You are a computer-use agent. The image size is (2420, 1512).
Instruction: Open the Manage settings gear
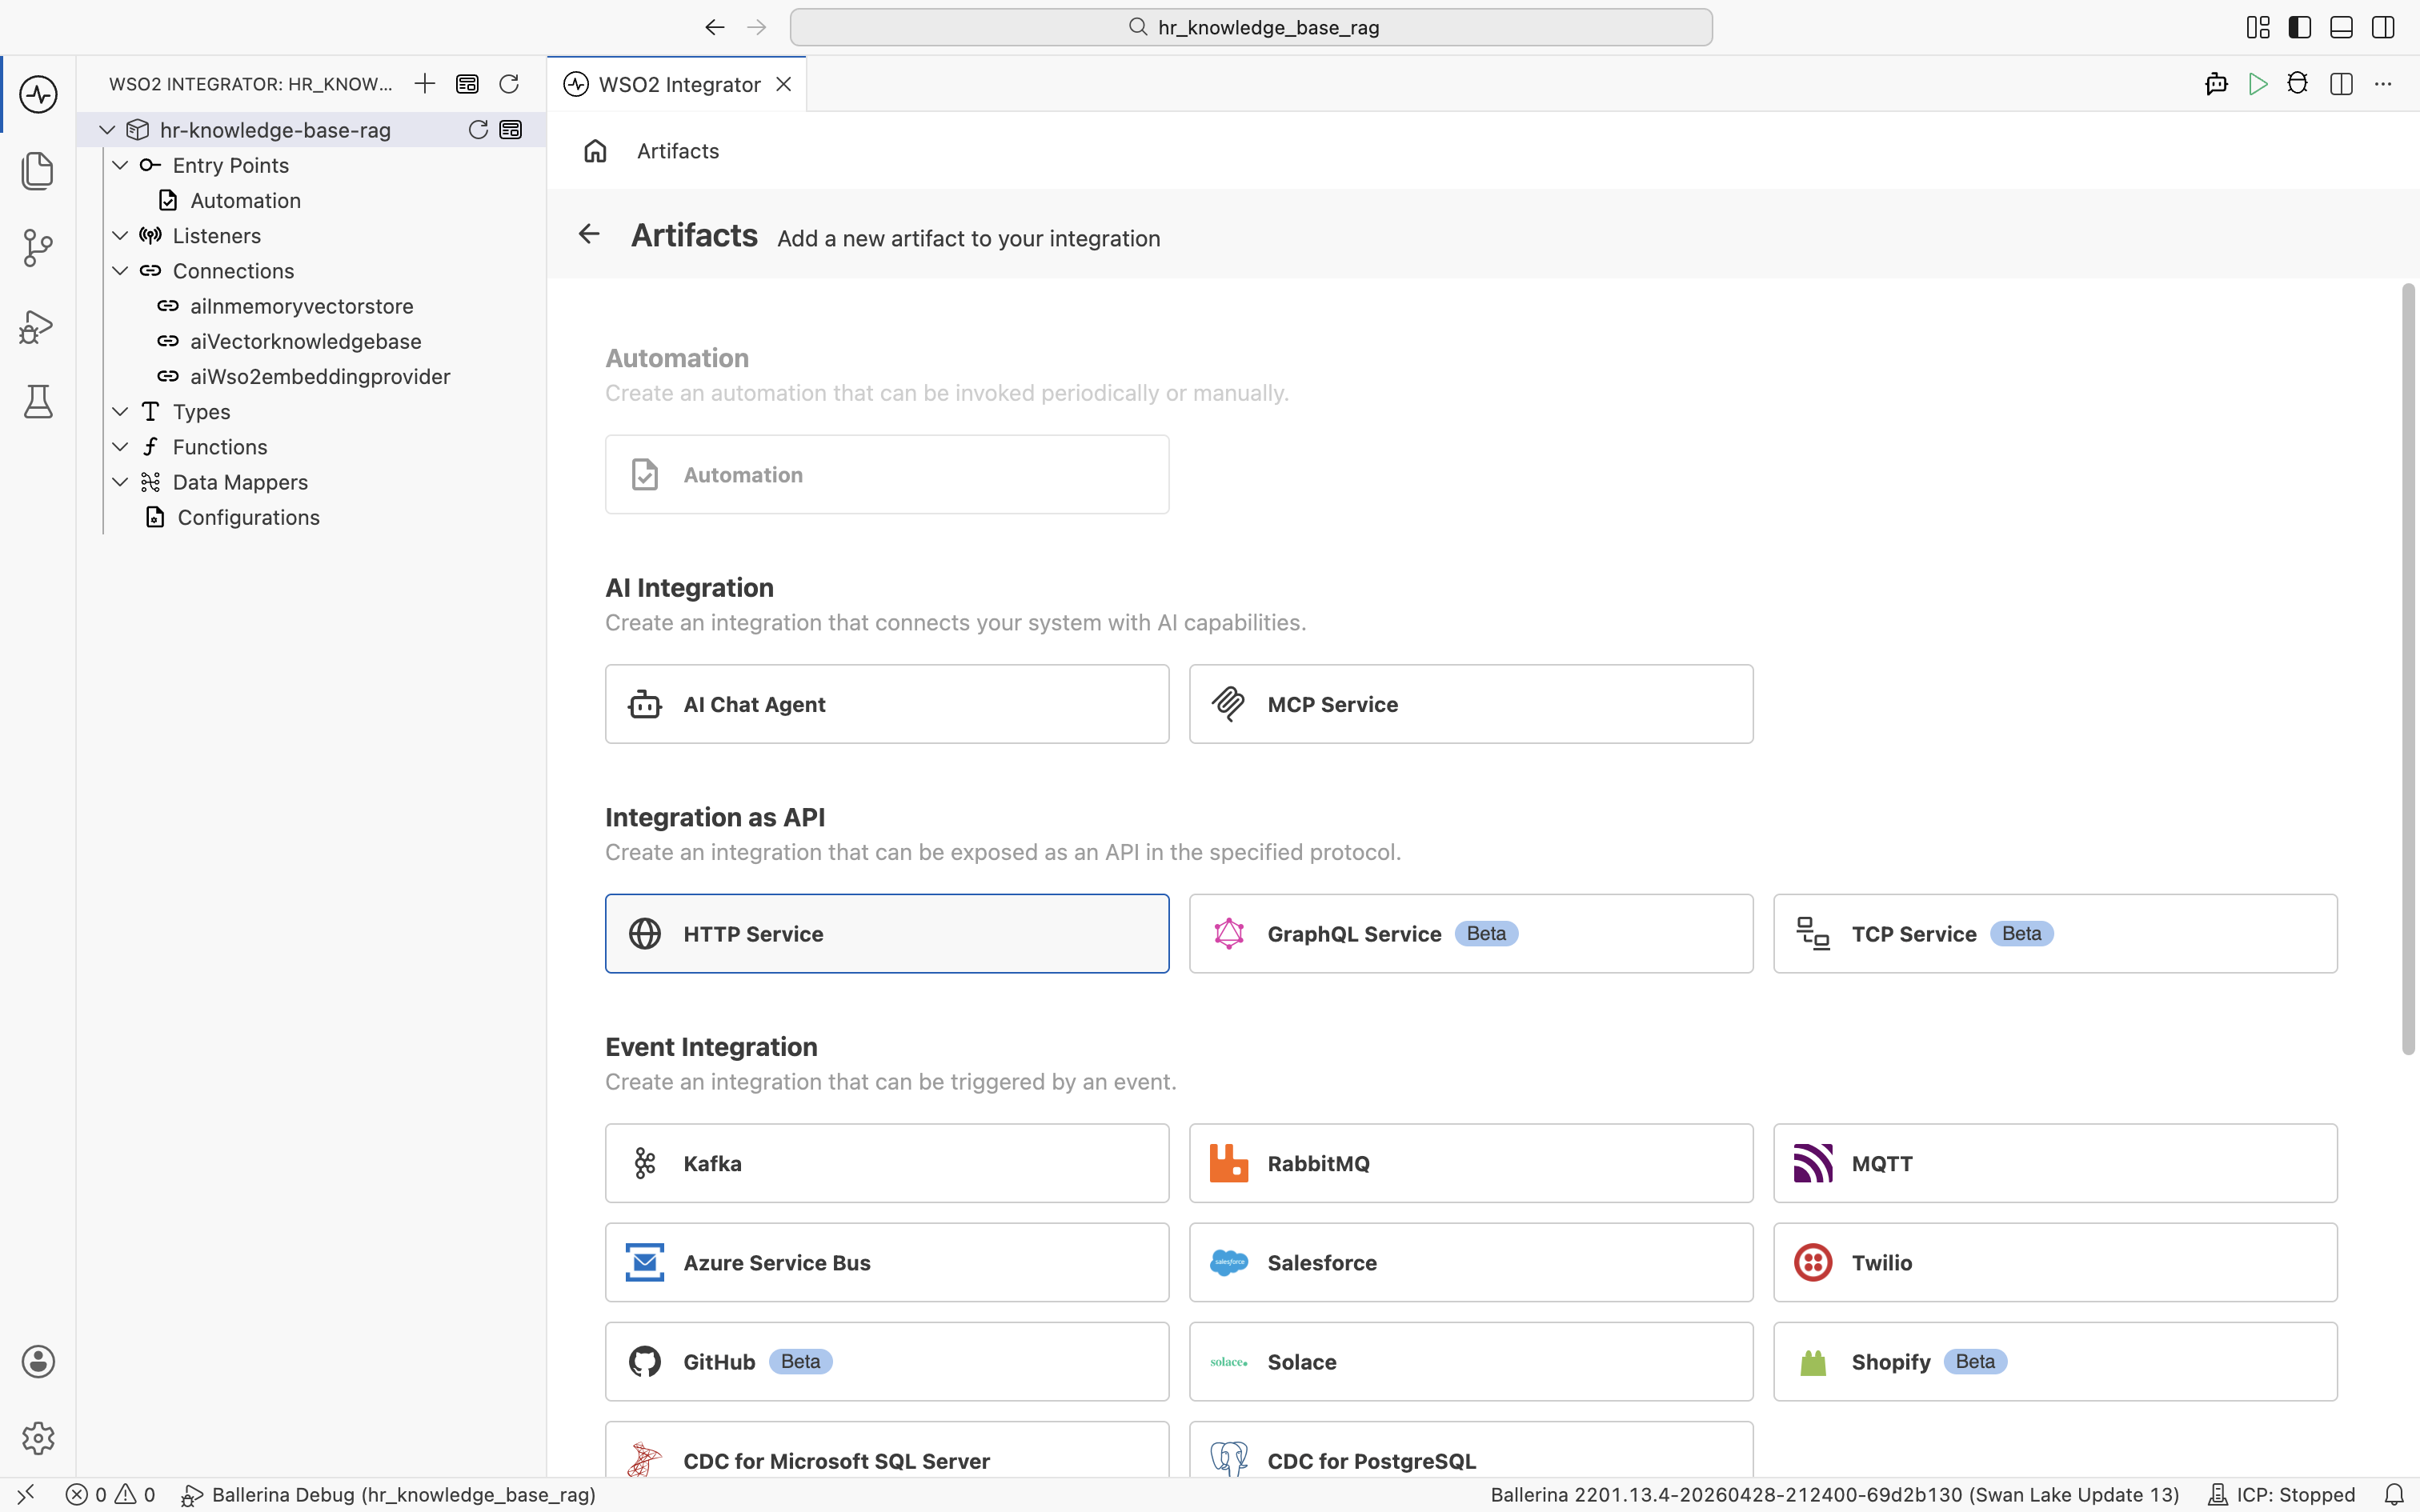pos(38,1438)
